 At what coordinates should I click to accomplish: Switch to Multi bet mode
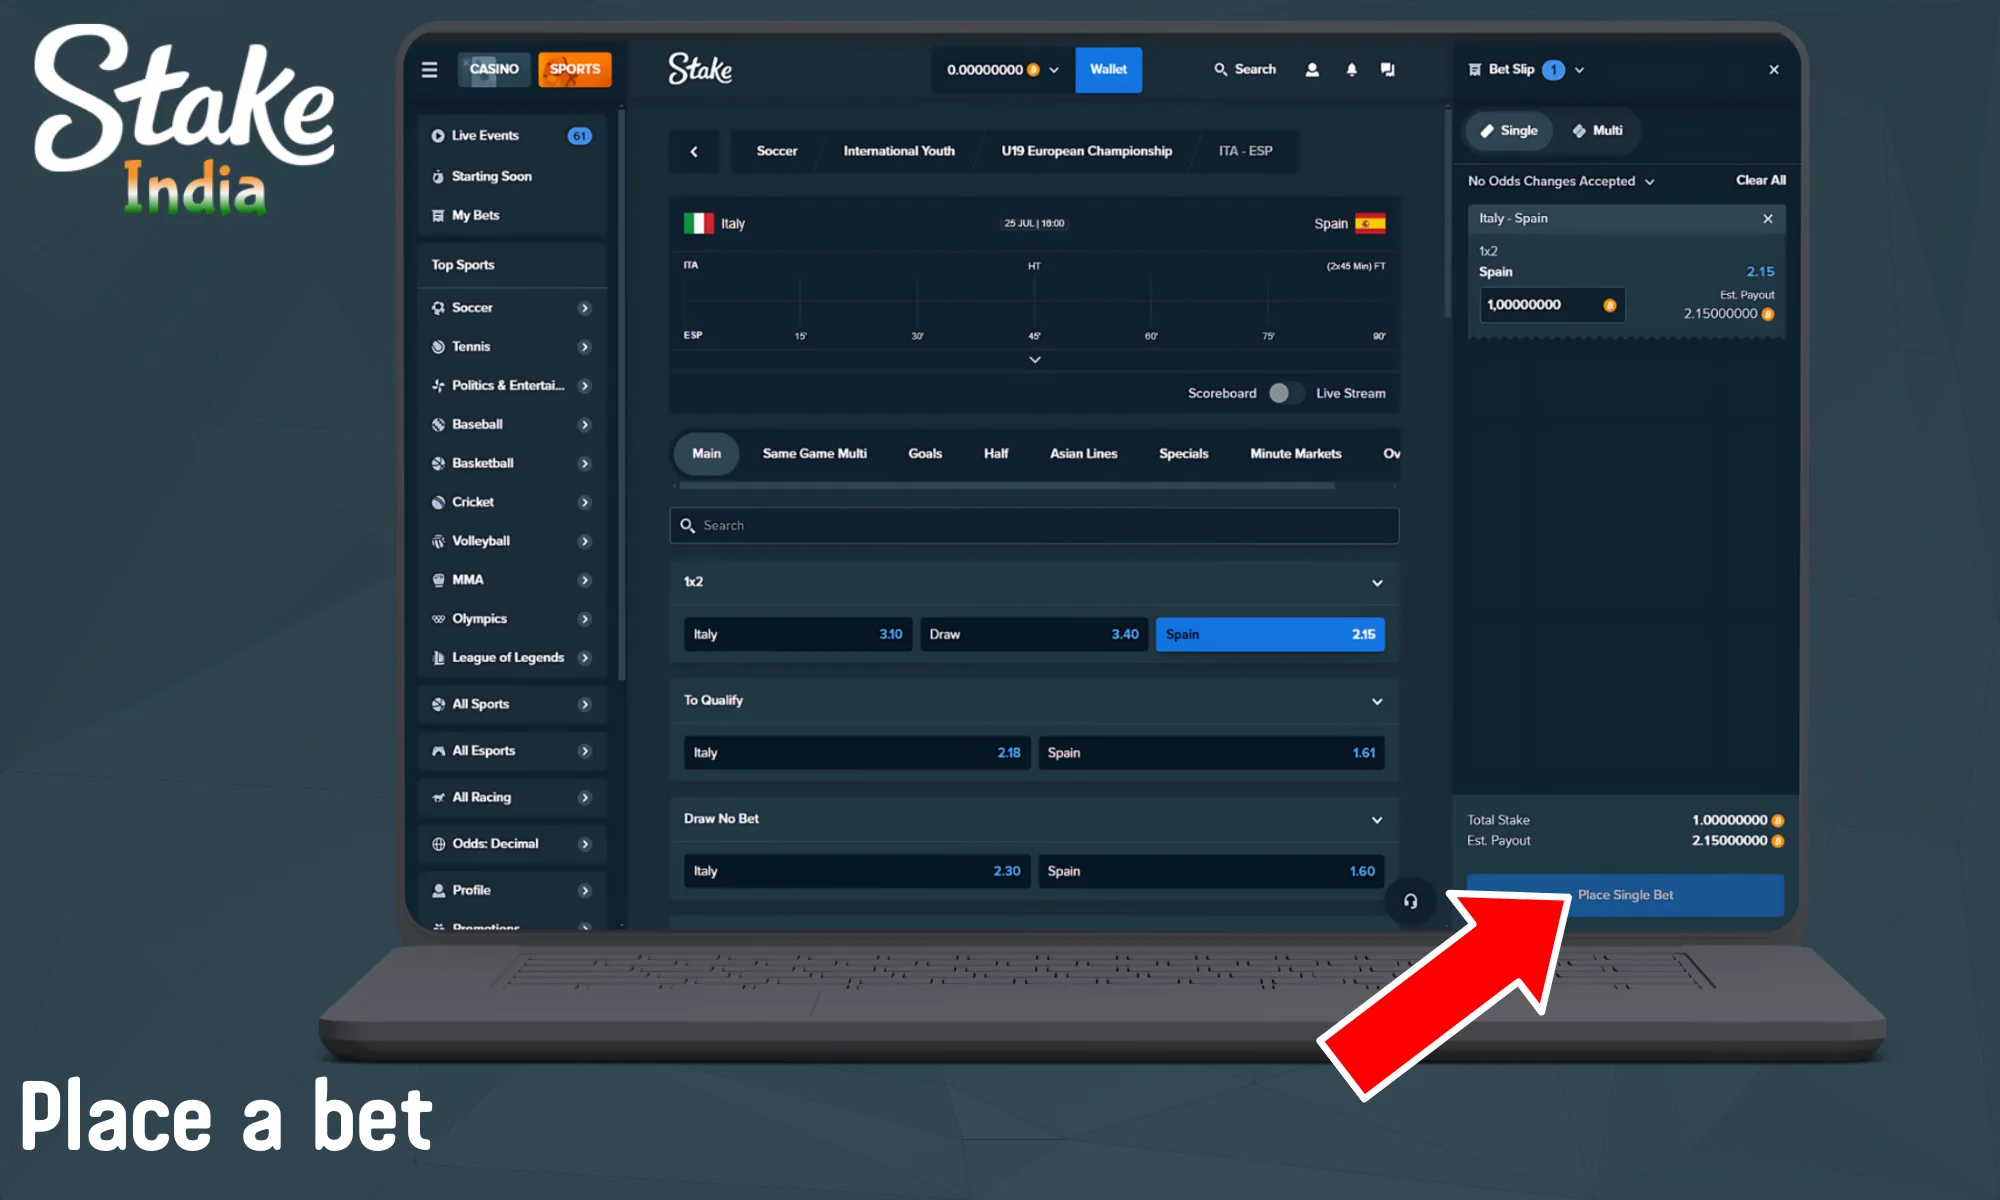[x=1597, y=131]
